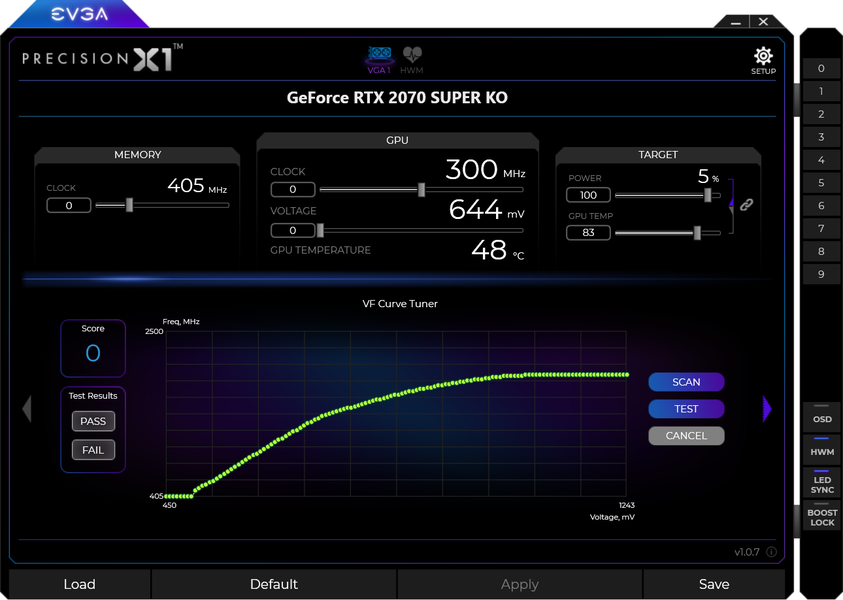The image size is (843, 600).
Task: Select profile slot 6
Action: click(821, 205)
